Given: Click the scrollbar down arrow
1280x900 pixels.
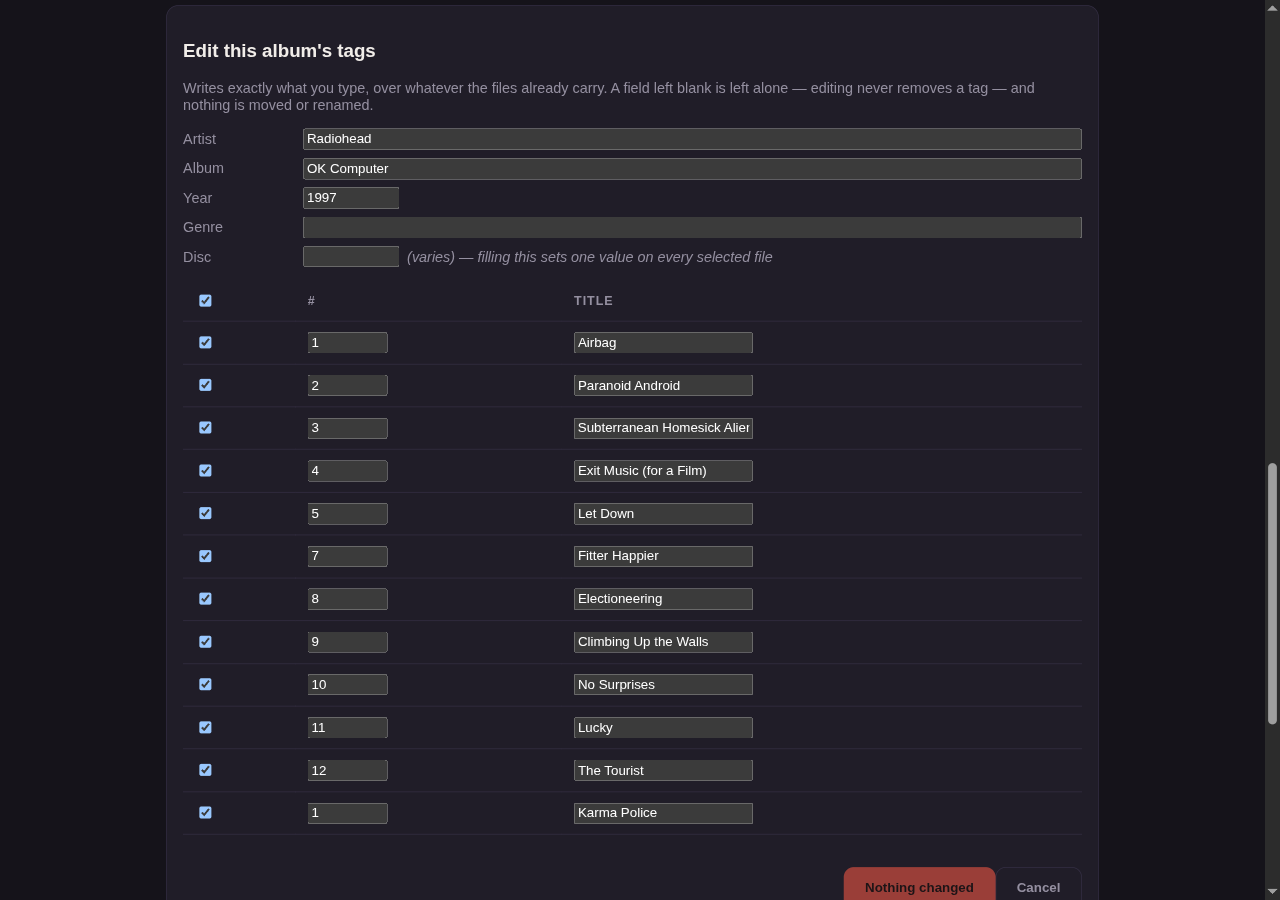Looking at the screenshot, I should (1272, 892).
